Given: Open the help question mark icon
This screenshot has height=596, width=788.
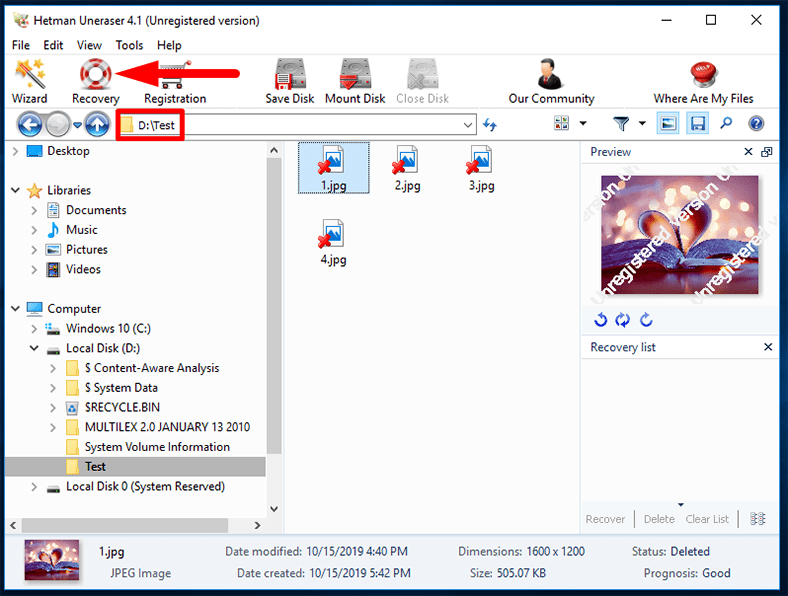Looking at the screenshot, I should coord(756,123).
